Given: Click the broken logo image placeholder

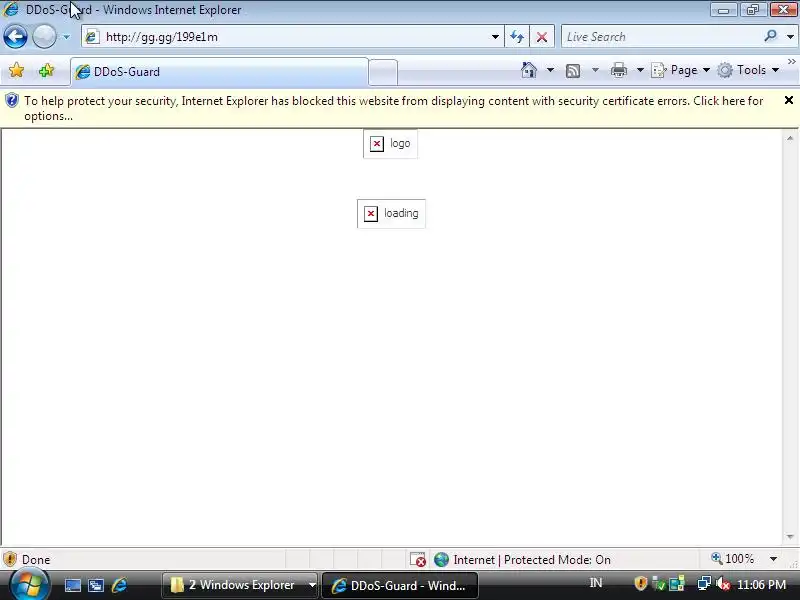Looking at the screenshot, I should pyautogui.click(x=390, y=144).
